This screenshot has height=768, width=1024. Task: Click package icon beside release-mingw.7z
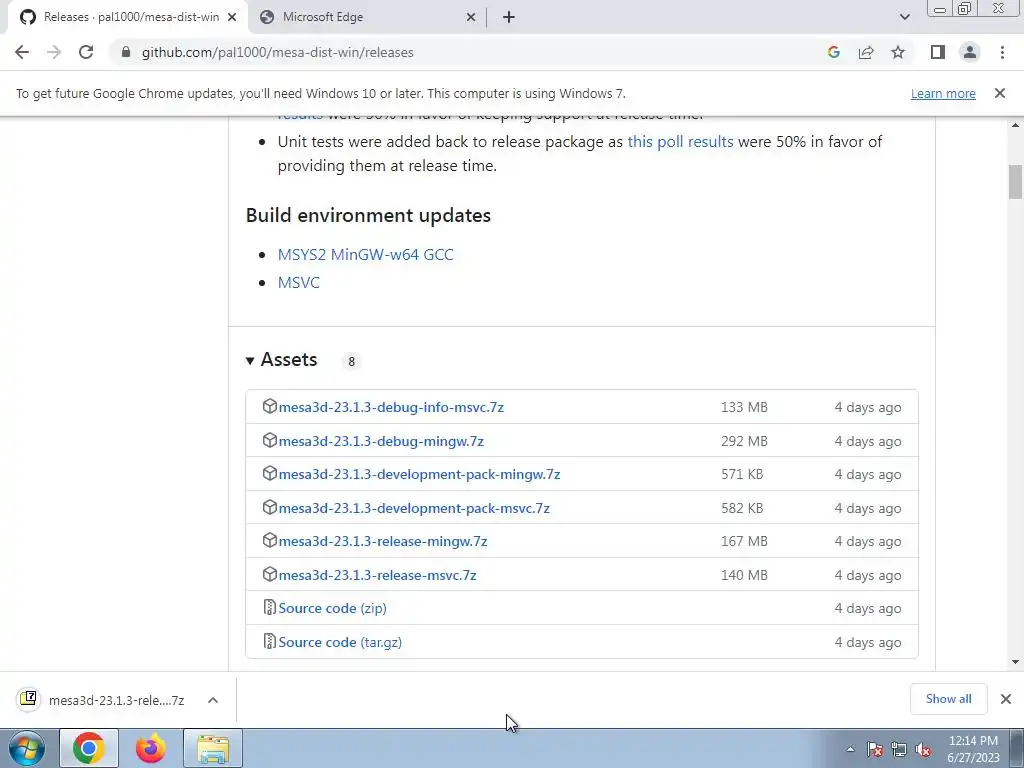click(x=269, y=541)
